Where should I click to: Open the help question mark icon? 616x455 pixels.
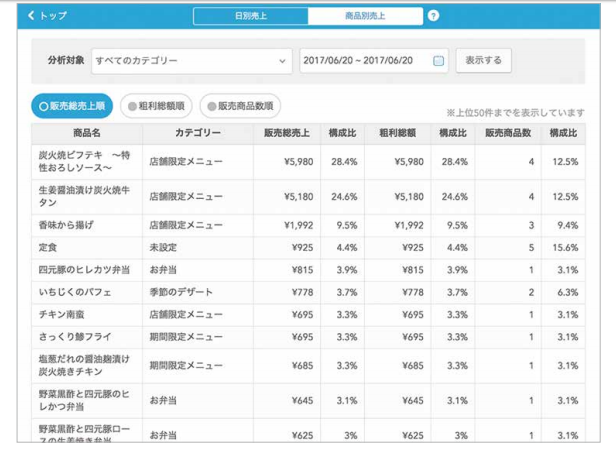coord(433,16)
